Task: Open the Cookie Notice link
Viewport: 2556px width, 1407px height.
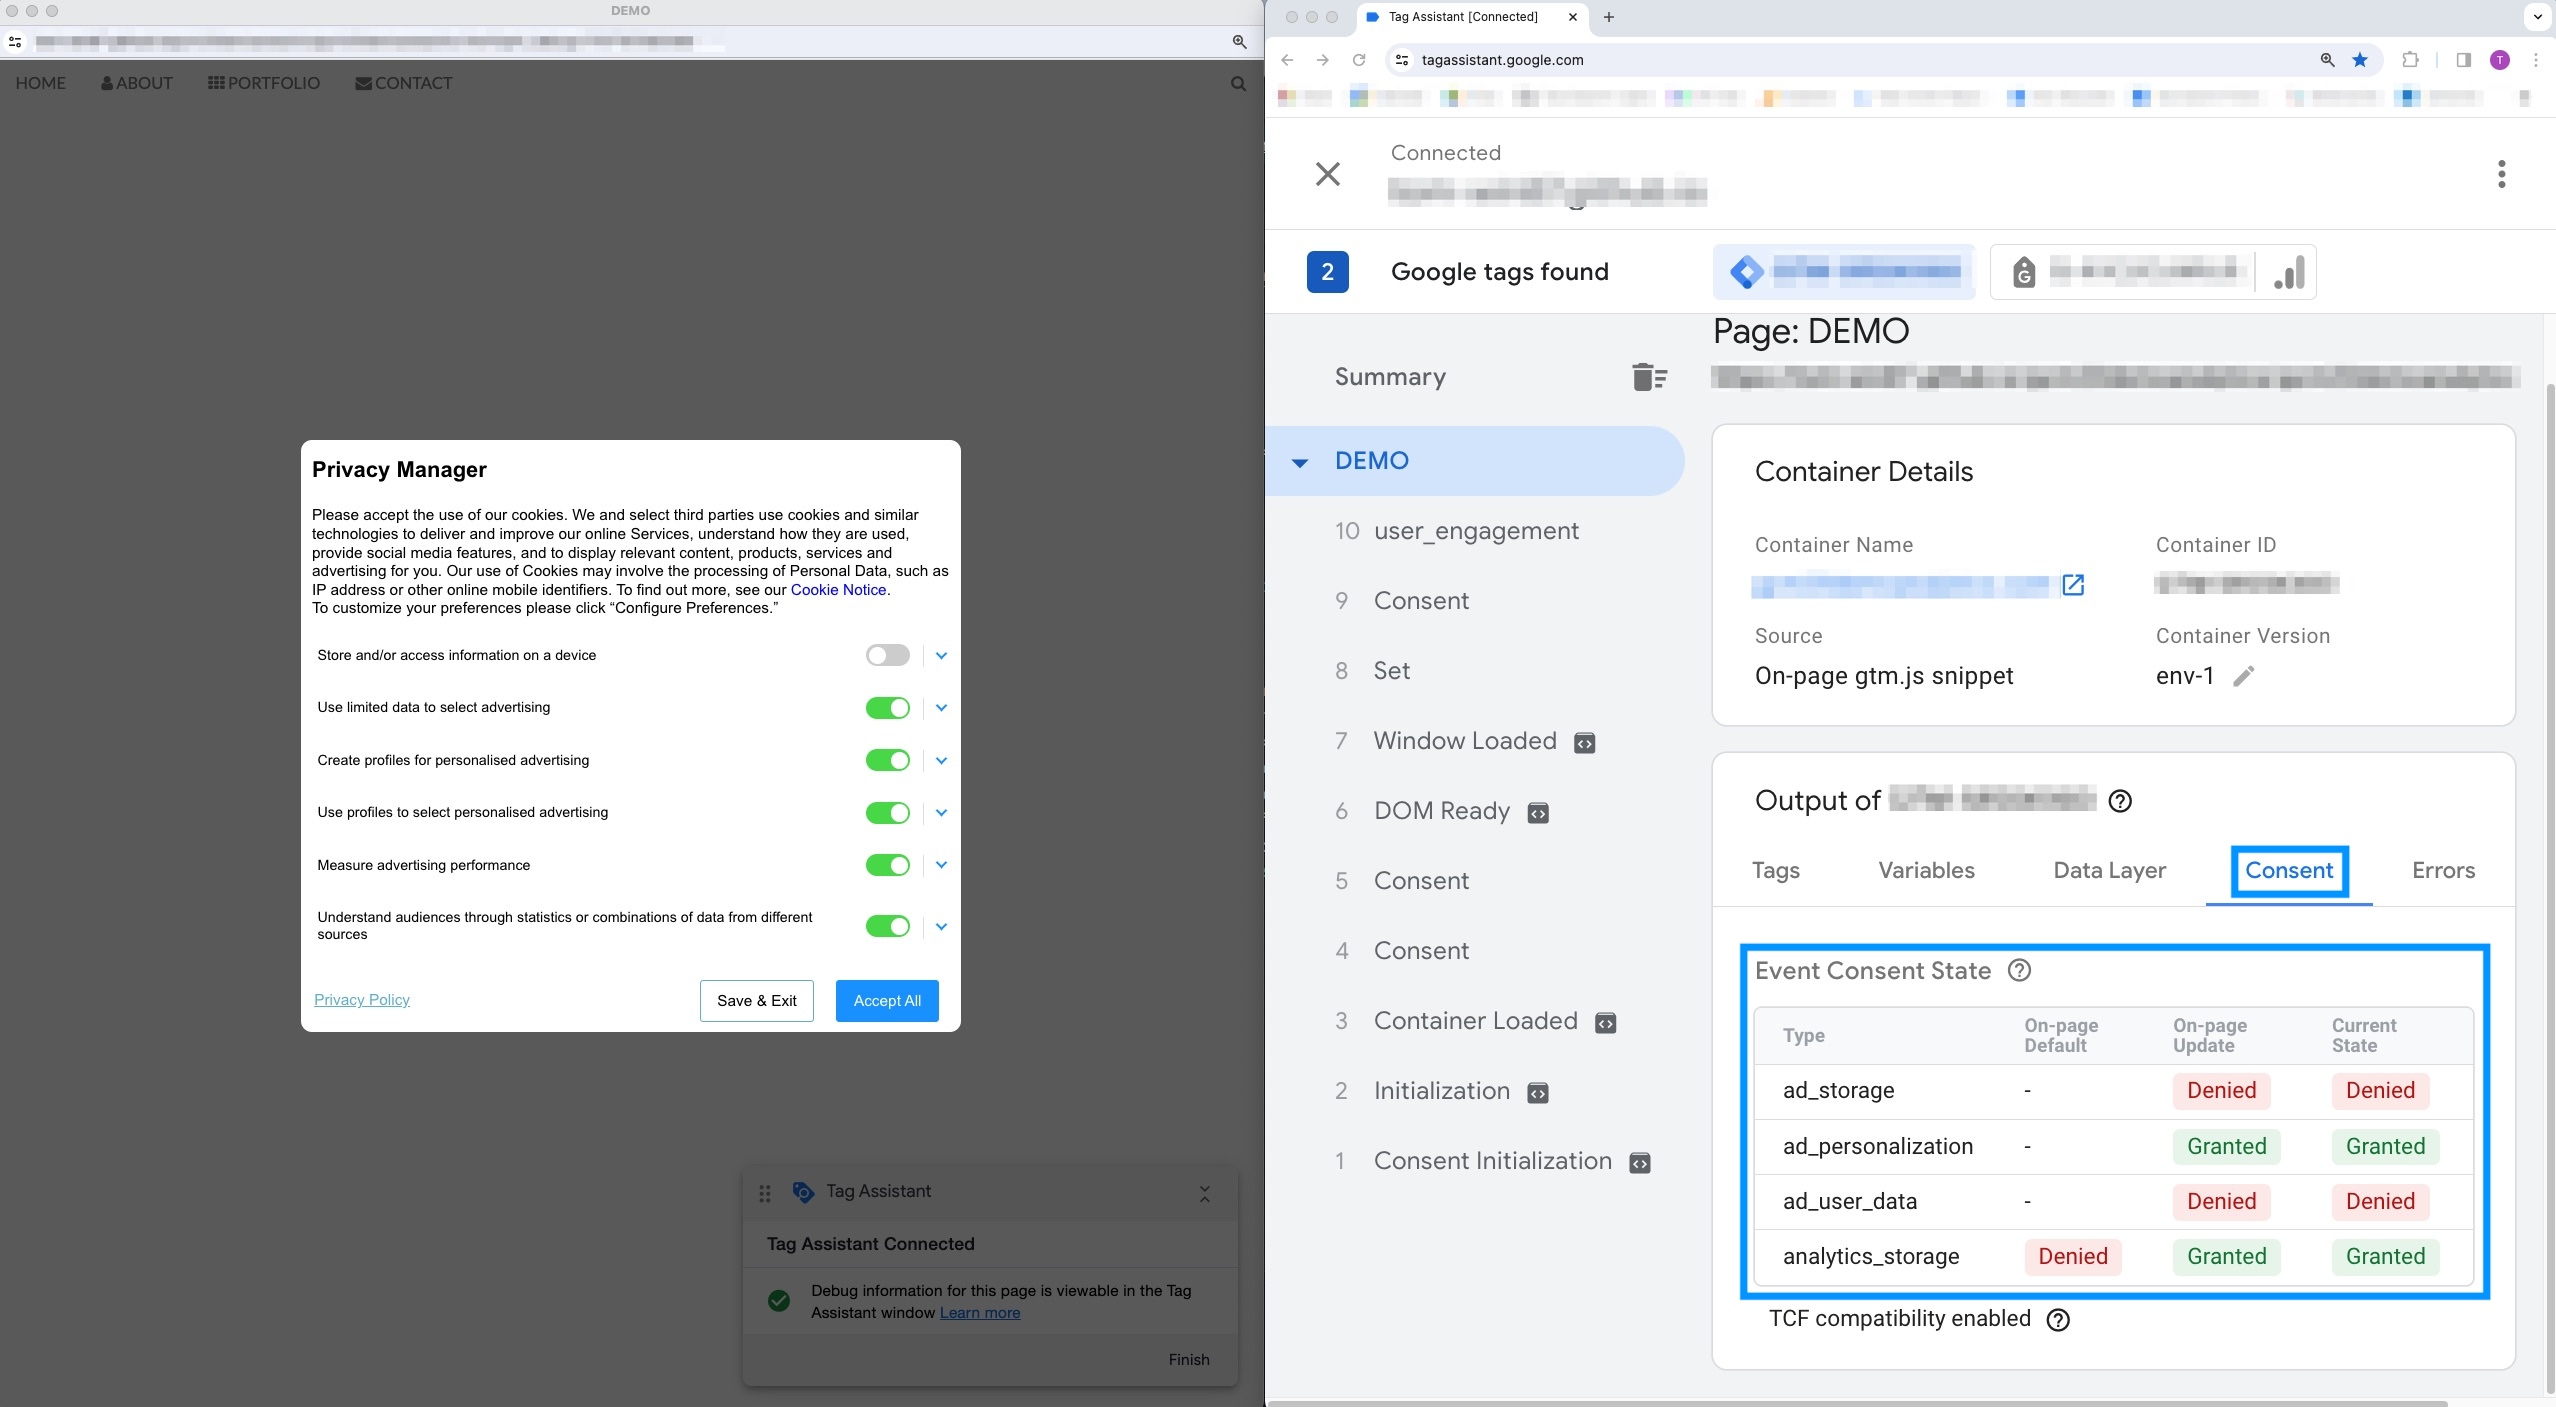Action: [838, 590]
